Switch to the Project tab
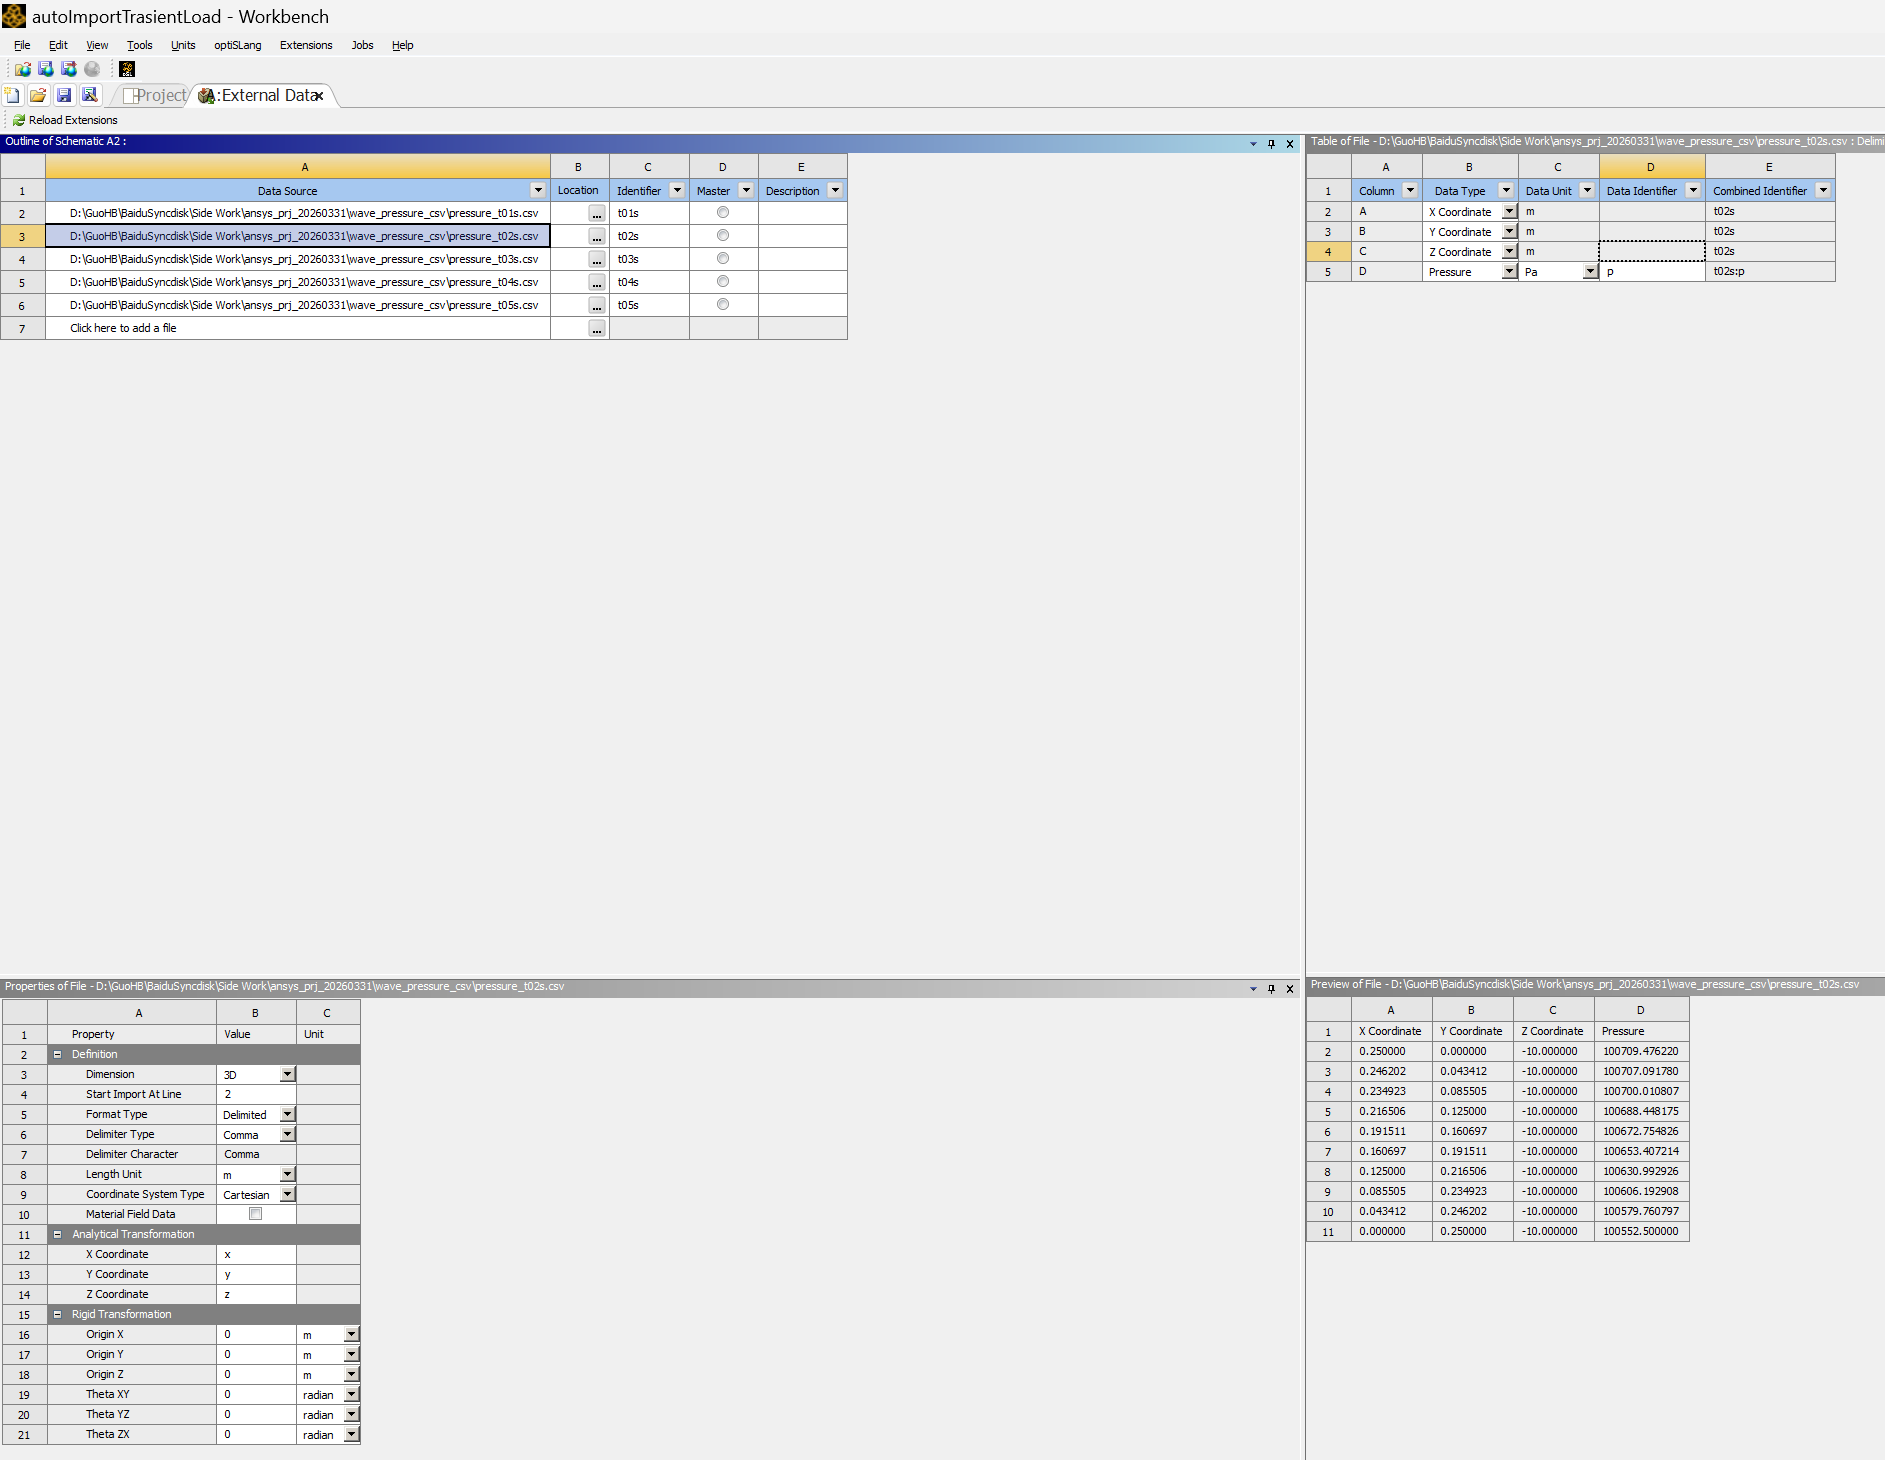Viewport: 1885px width, 1460px height. 154,95
